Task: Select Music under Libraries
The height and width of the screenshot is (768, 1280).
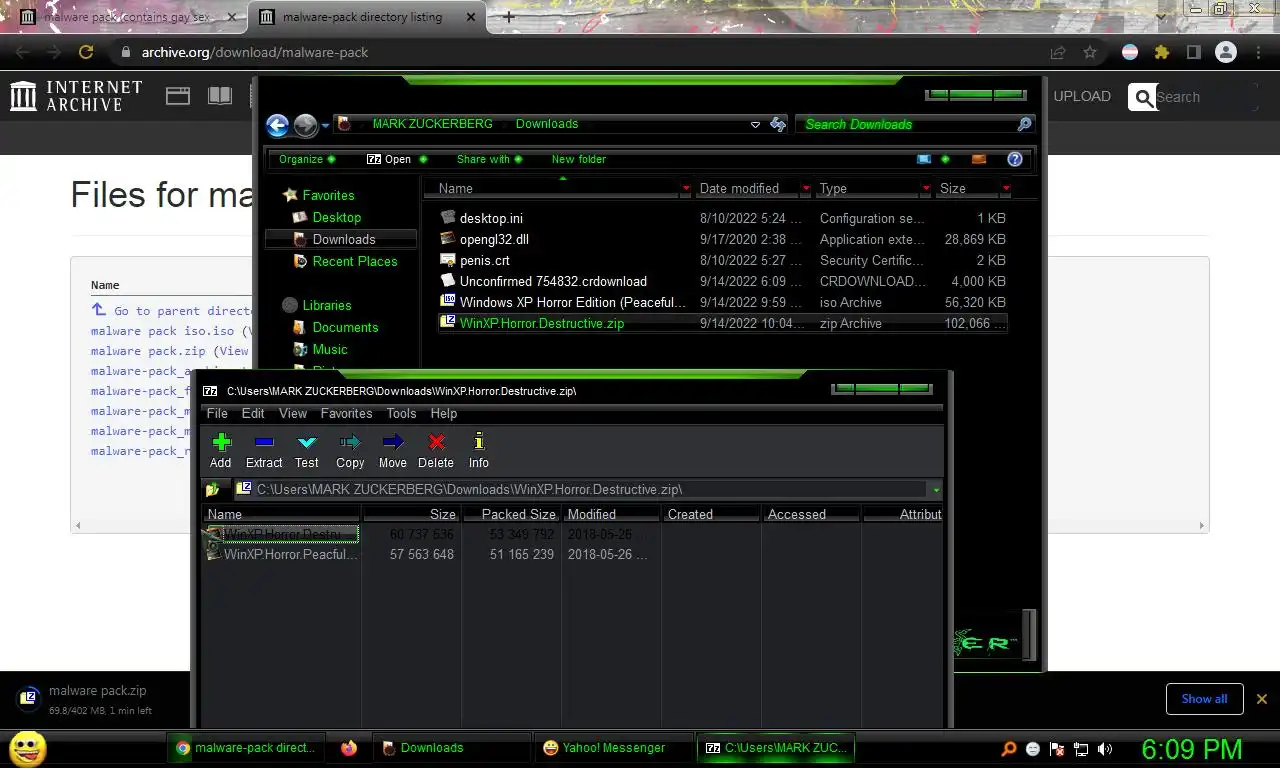Action: pos(330,349)
